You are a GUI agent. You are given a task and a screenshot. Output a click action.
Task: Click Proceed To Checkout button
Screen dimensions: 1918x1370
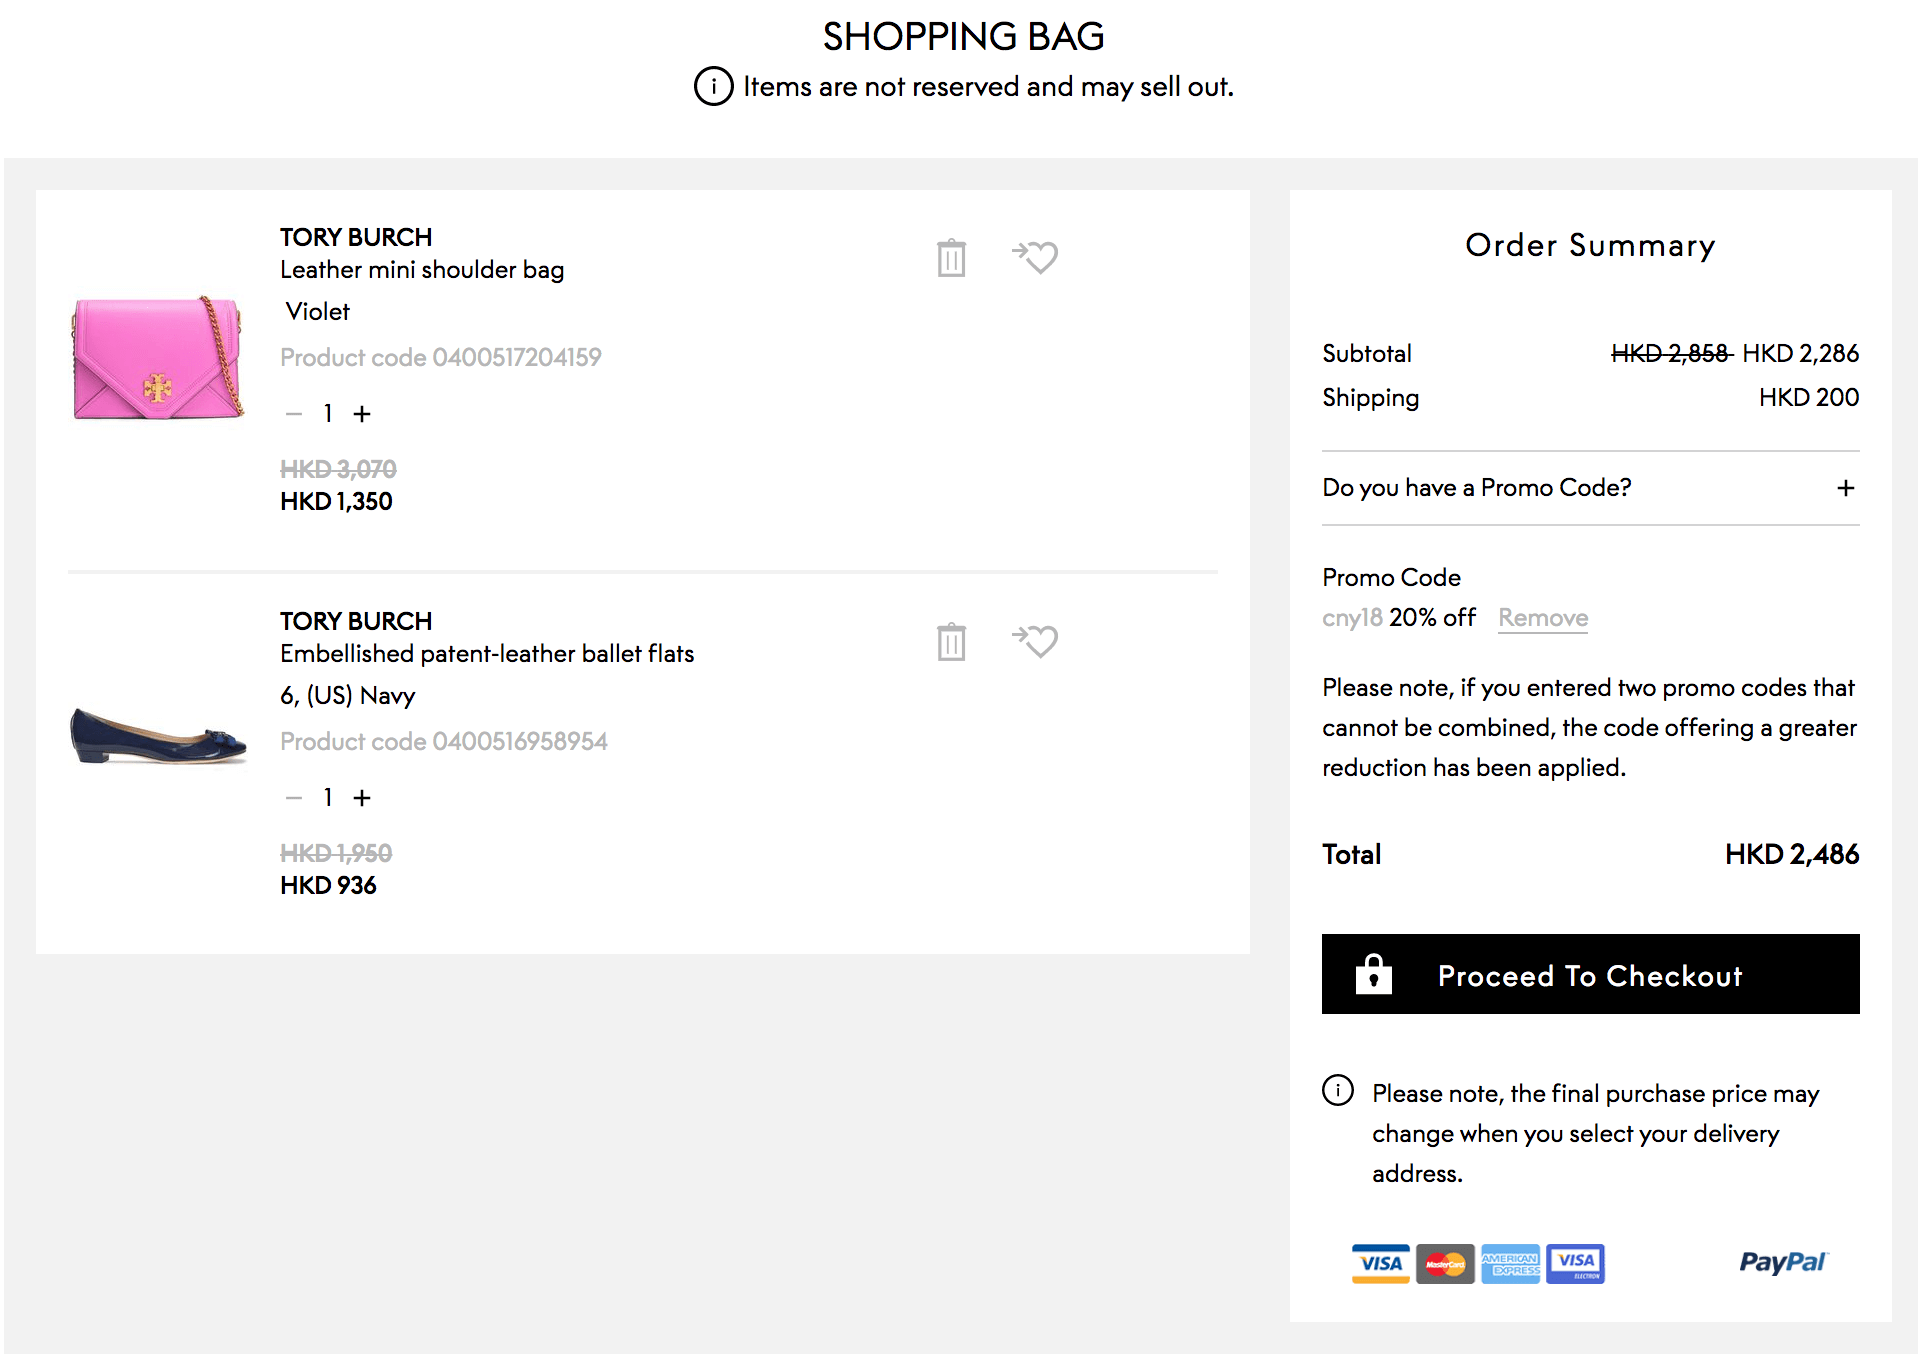click(x=1590, y=974)
